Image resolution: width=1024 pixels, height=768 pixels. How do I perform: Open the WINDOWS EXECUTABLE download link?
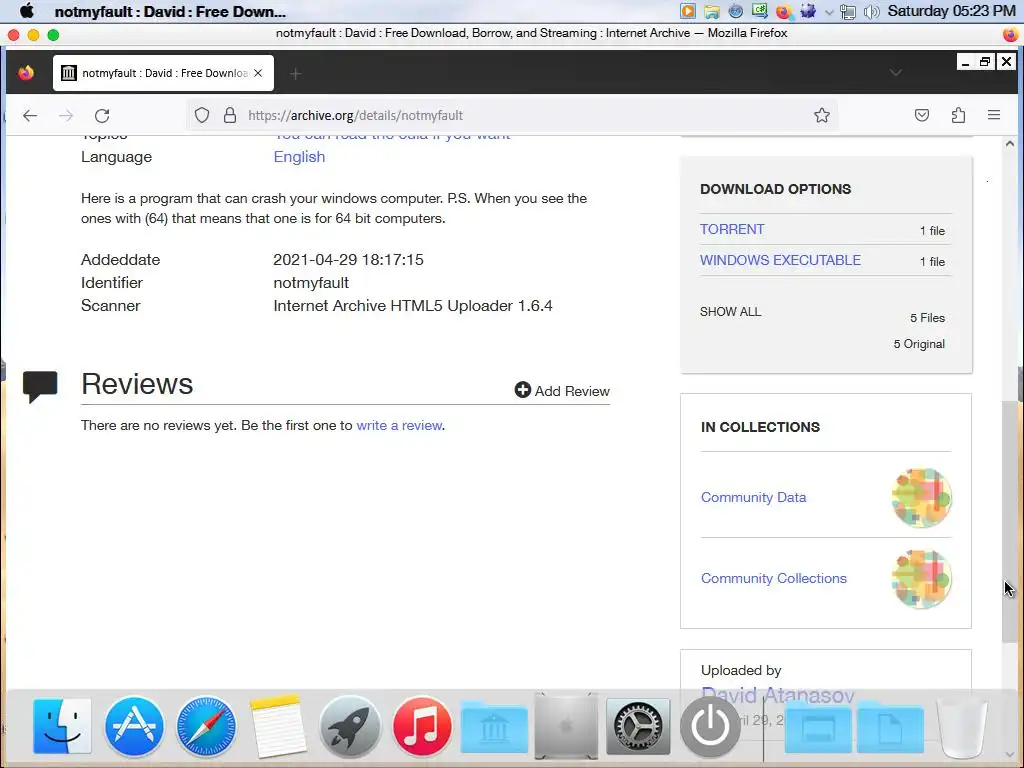click(780, 260)
